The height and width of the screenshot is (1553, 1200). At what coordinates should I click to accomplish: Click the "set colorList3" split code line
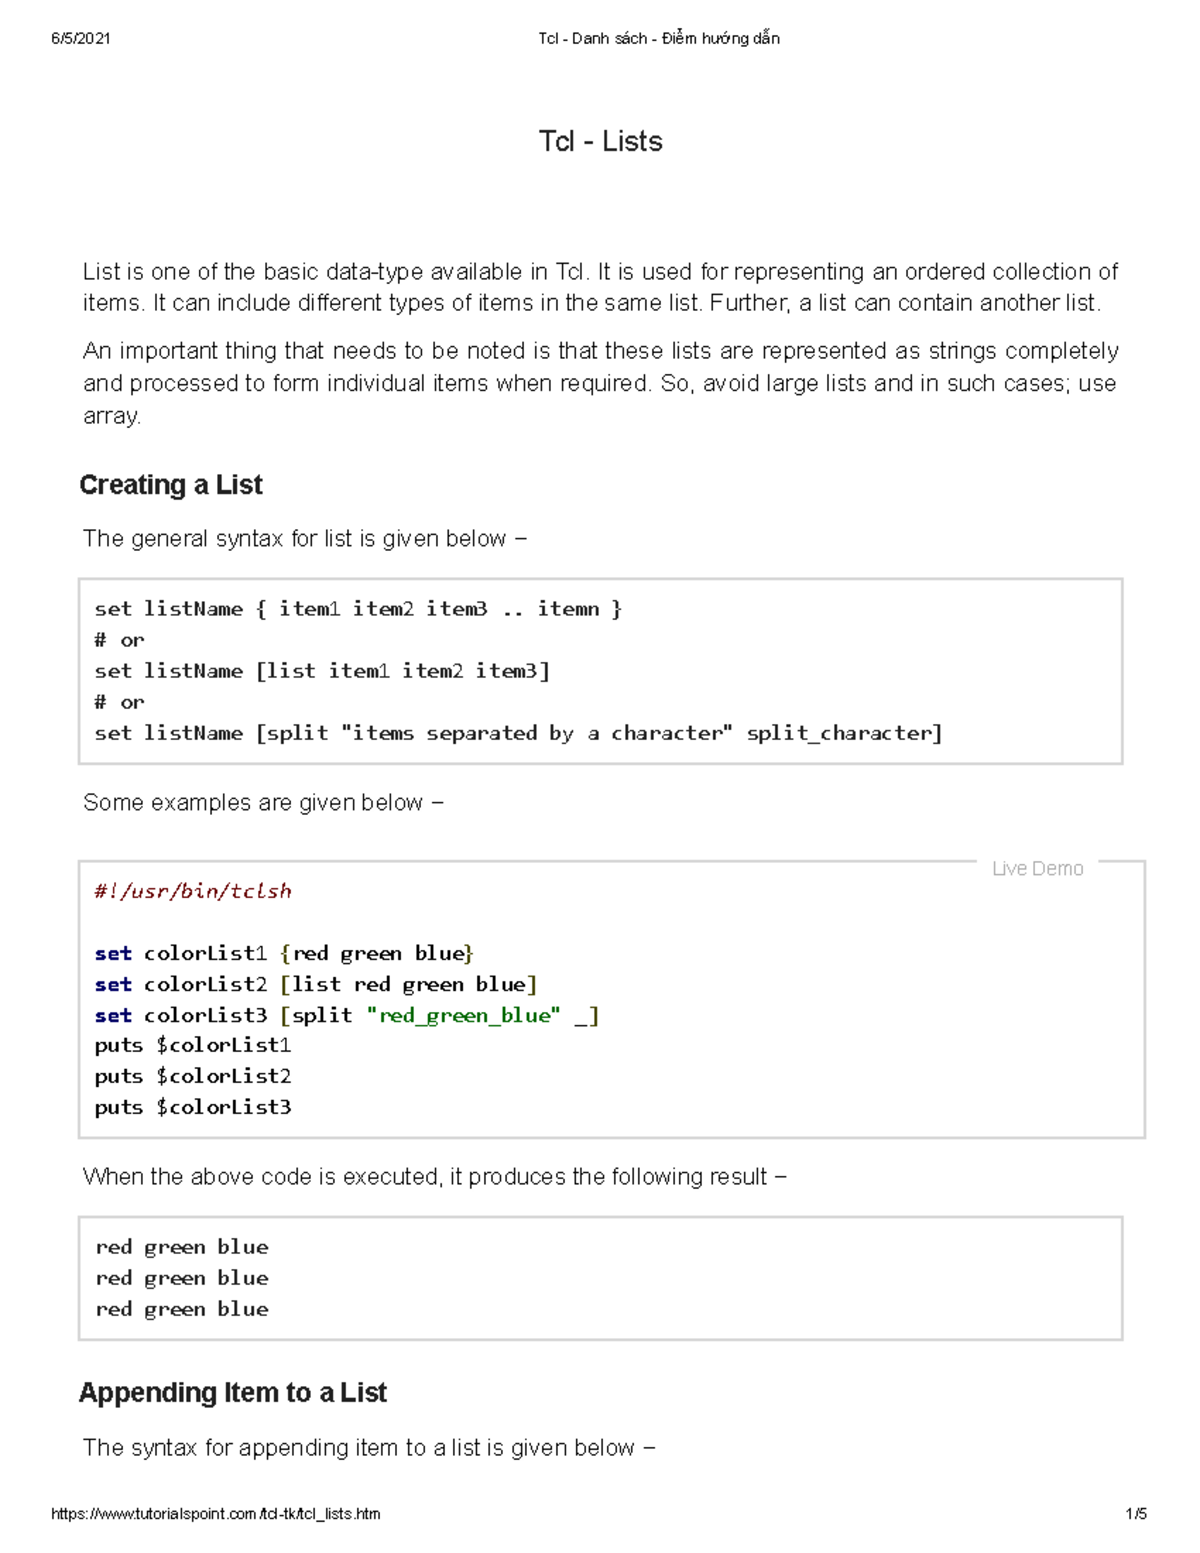pyautogui.click(x=346, y=1015)
